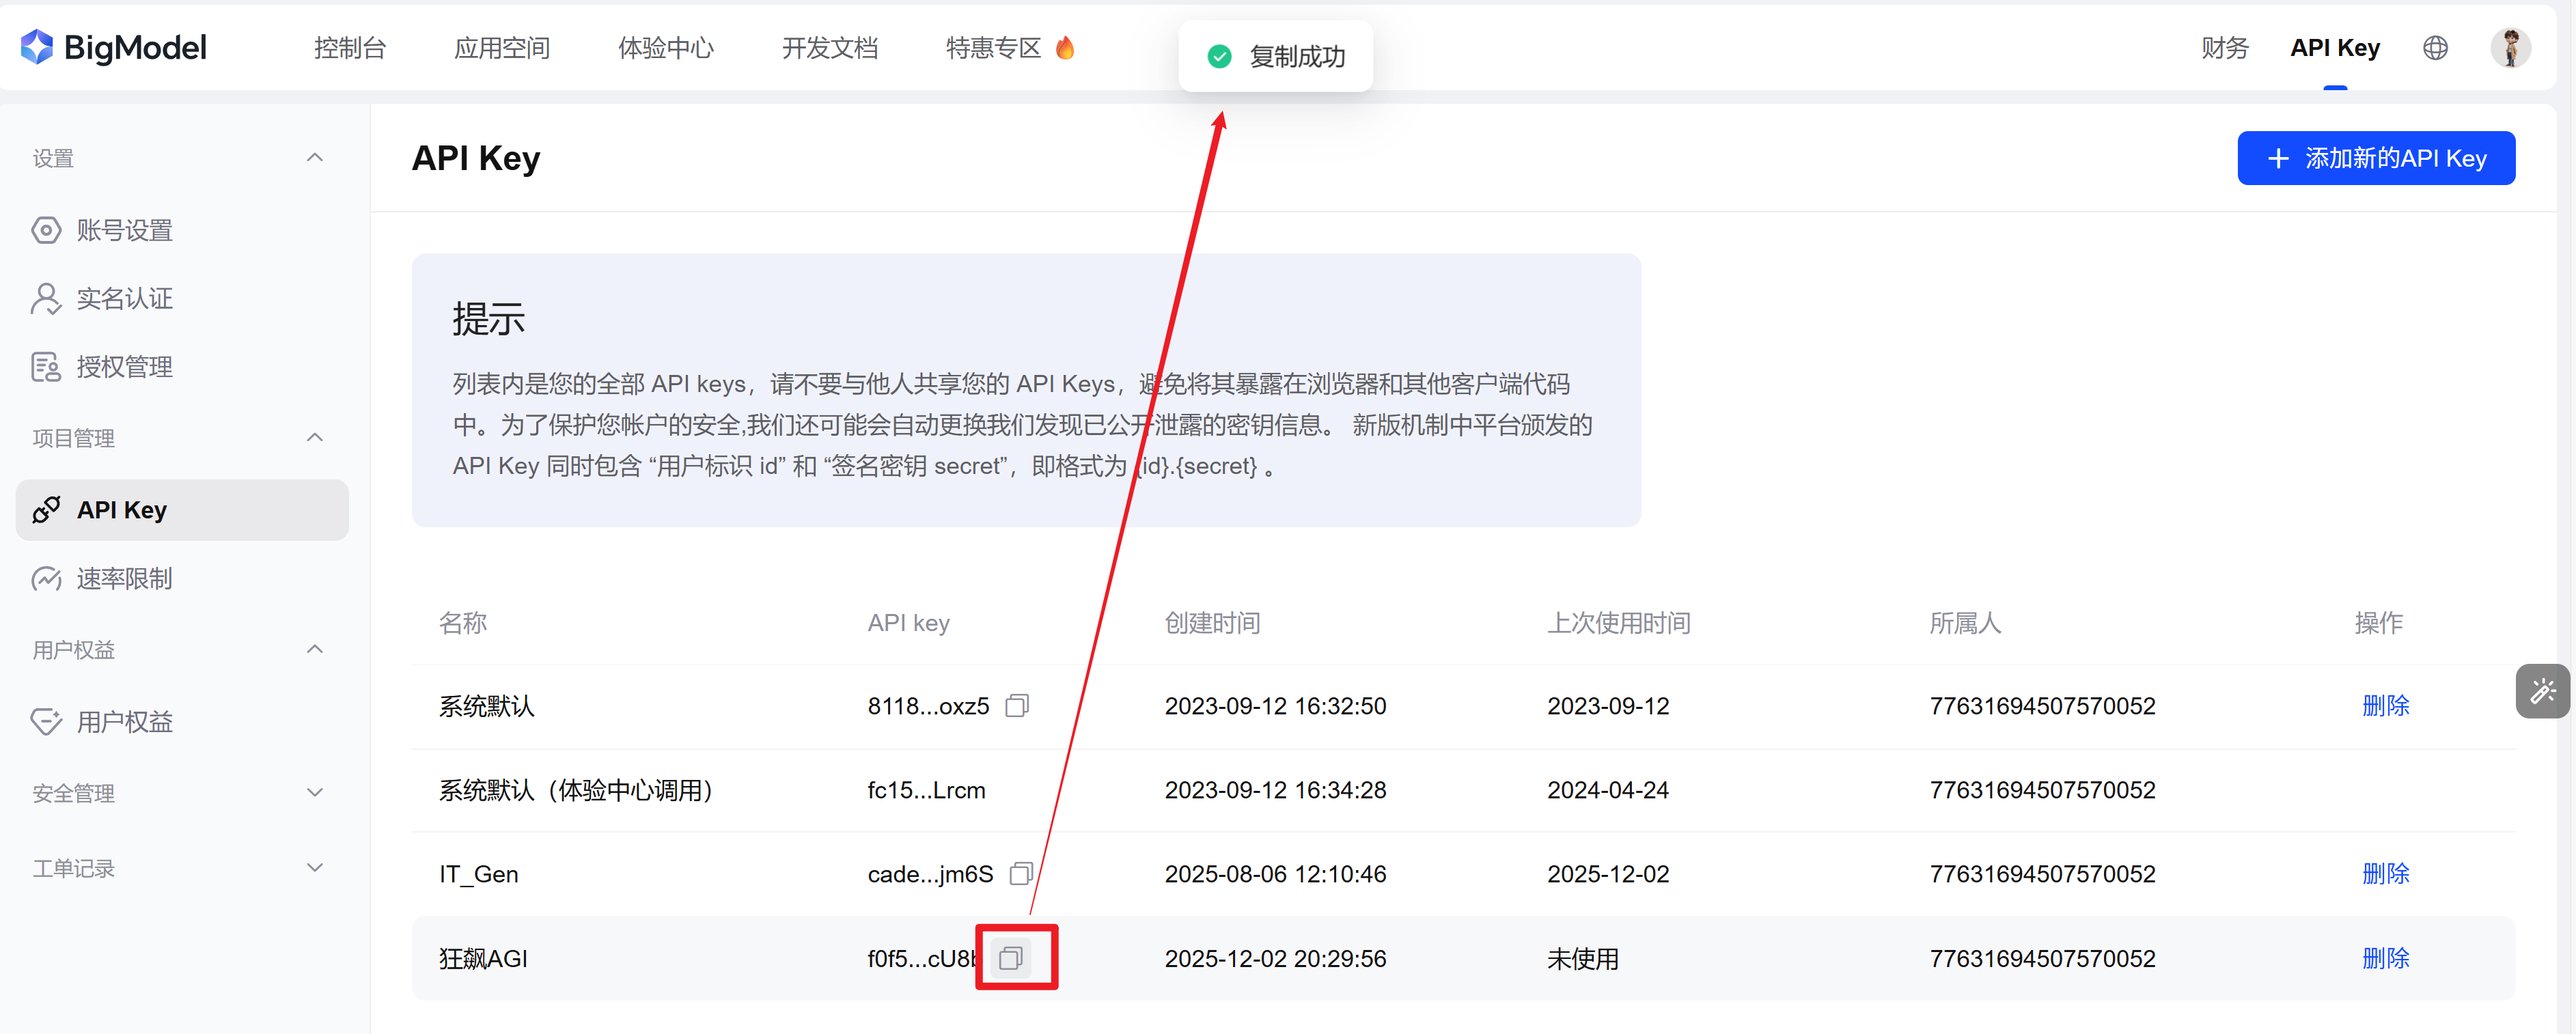Go to 开发文档 tab

[829, 48]
